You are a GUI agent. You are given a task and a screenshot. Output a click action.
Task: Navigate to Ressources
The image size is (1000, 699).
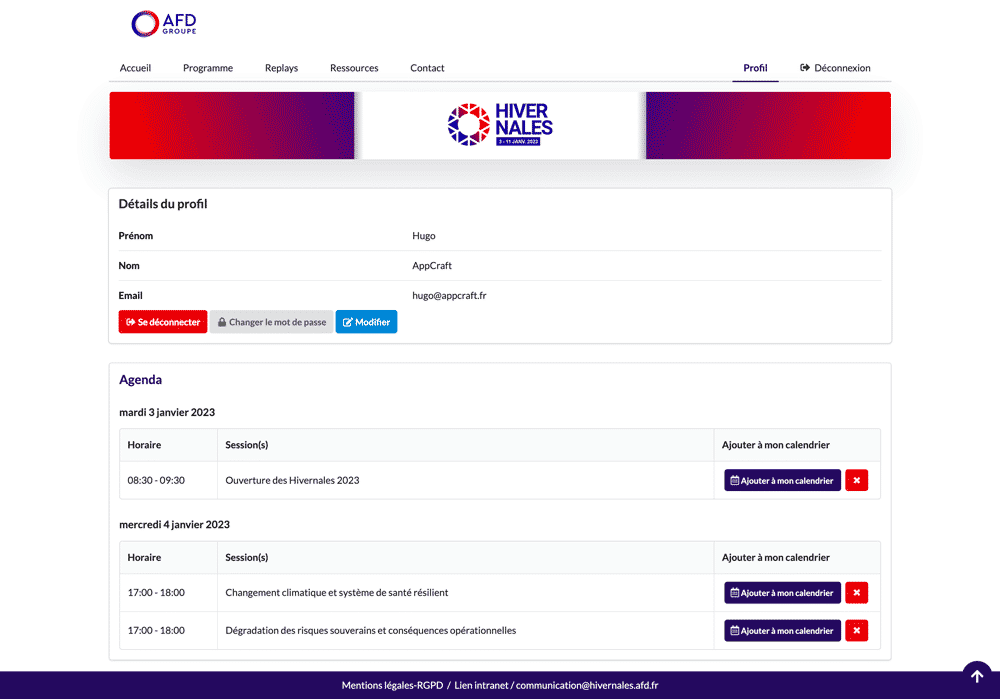pyautogui.click(x=354, y=68)
